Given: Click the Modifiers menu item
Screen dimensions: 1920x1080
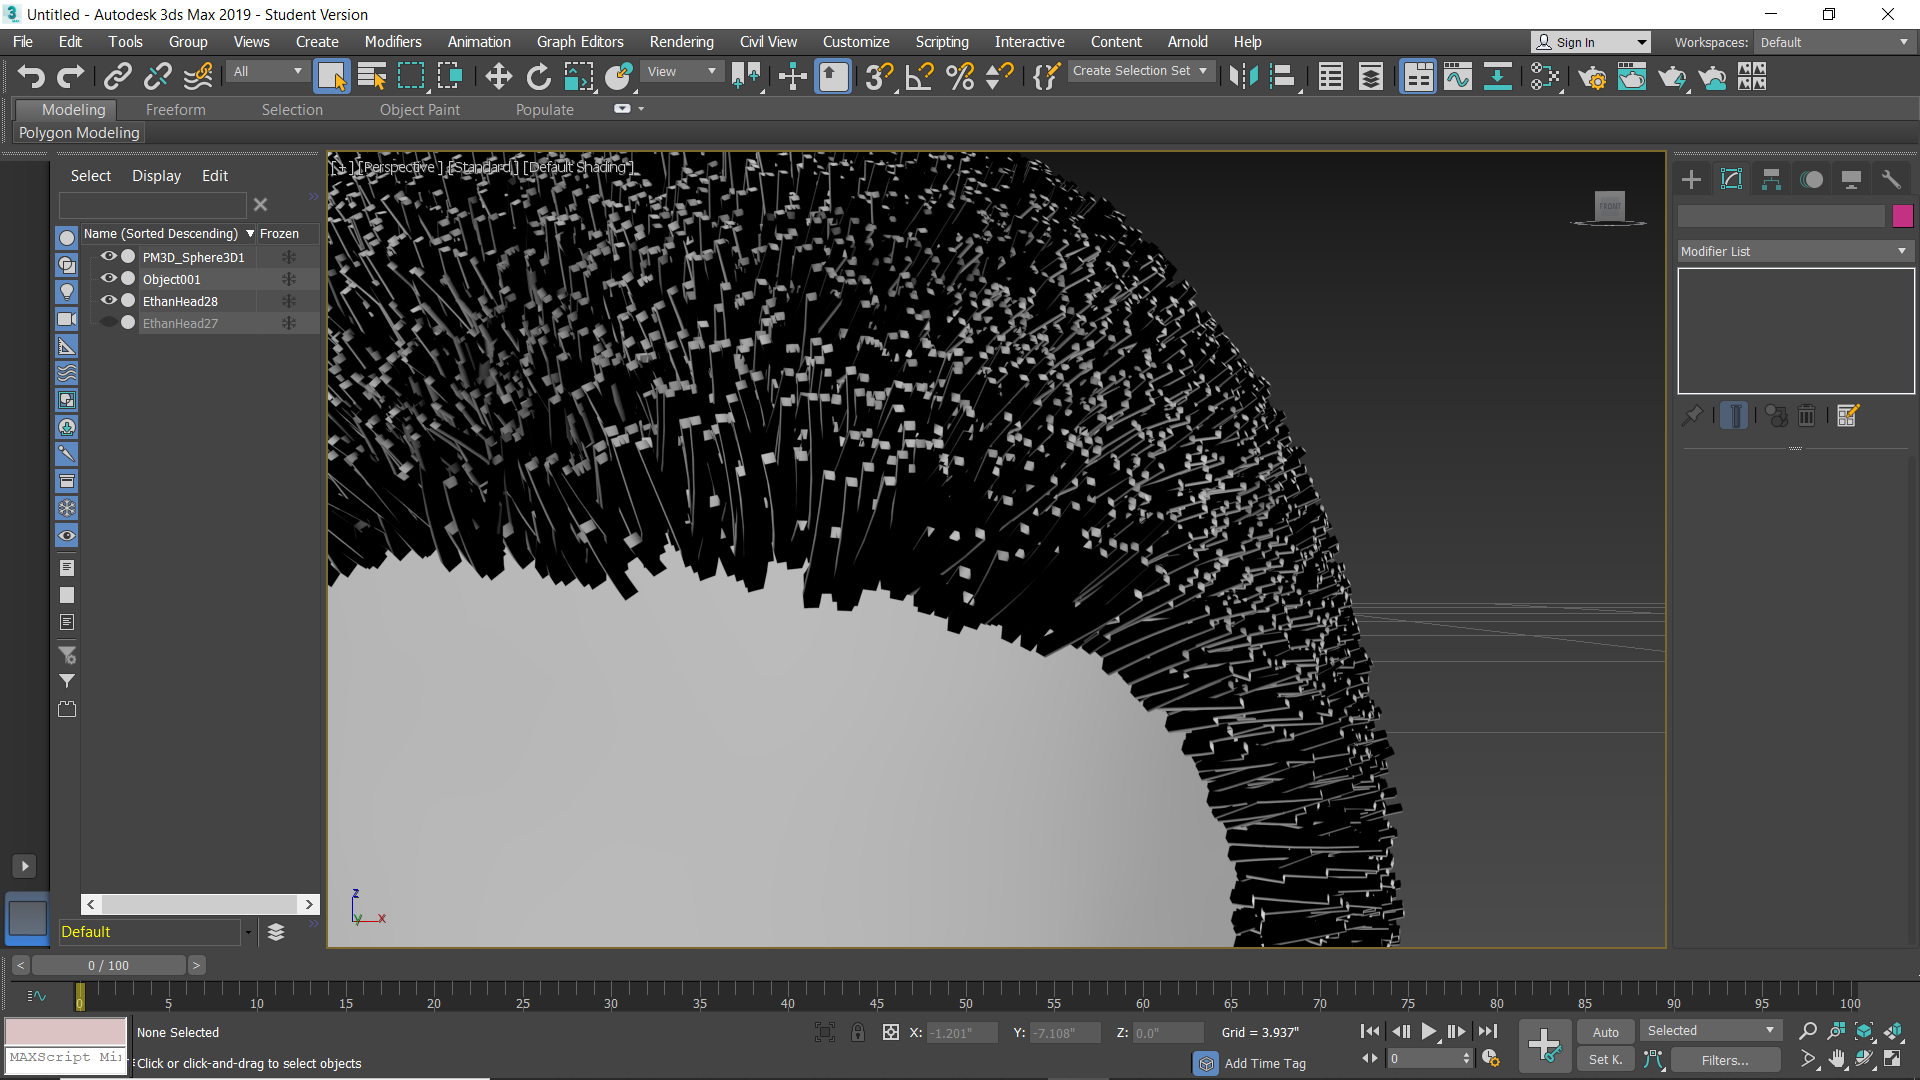Looking at the screenshot, I should pos(392,41).
